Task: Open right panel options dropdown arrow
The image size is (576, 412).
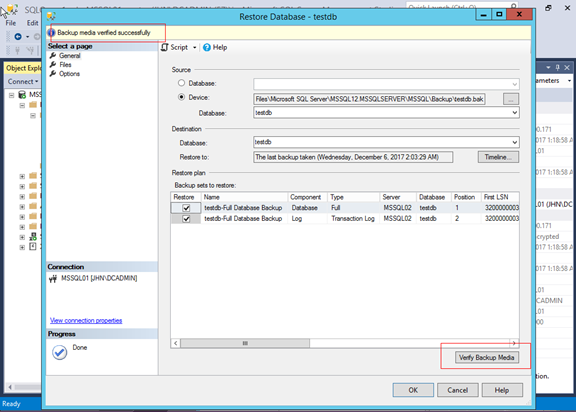Action: tap(548, 68)
